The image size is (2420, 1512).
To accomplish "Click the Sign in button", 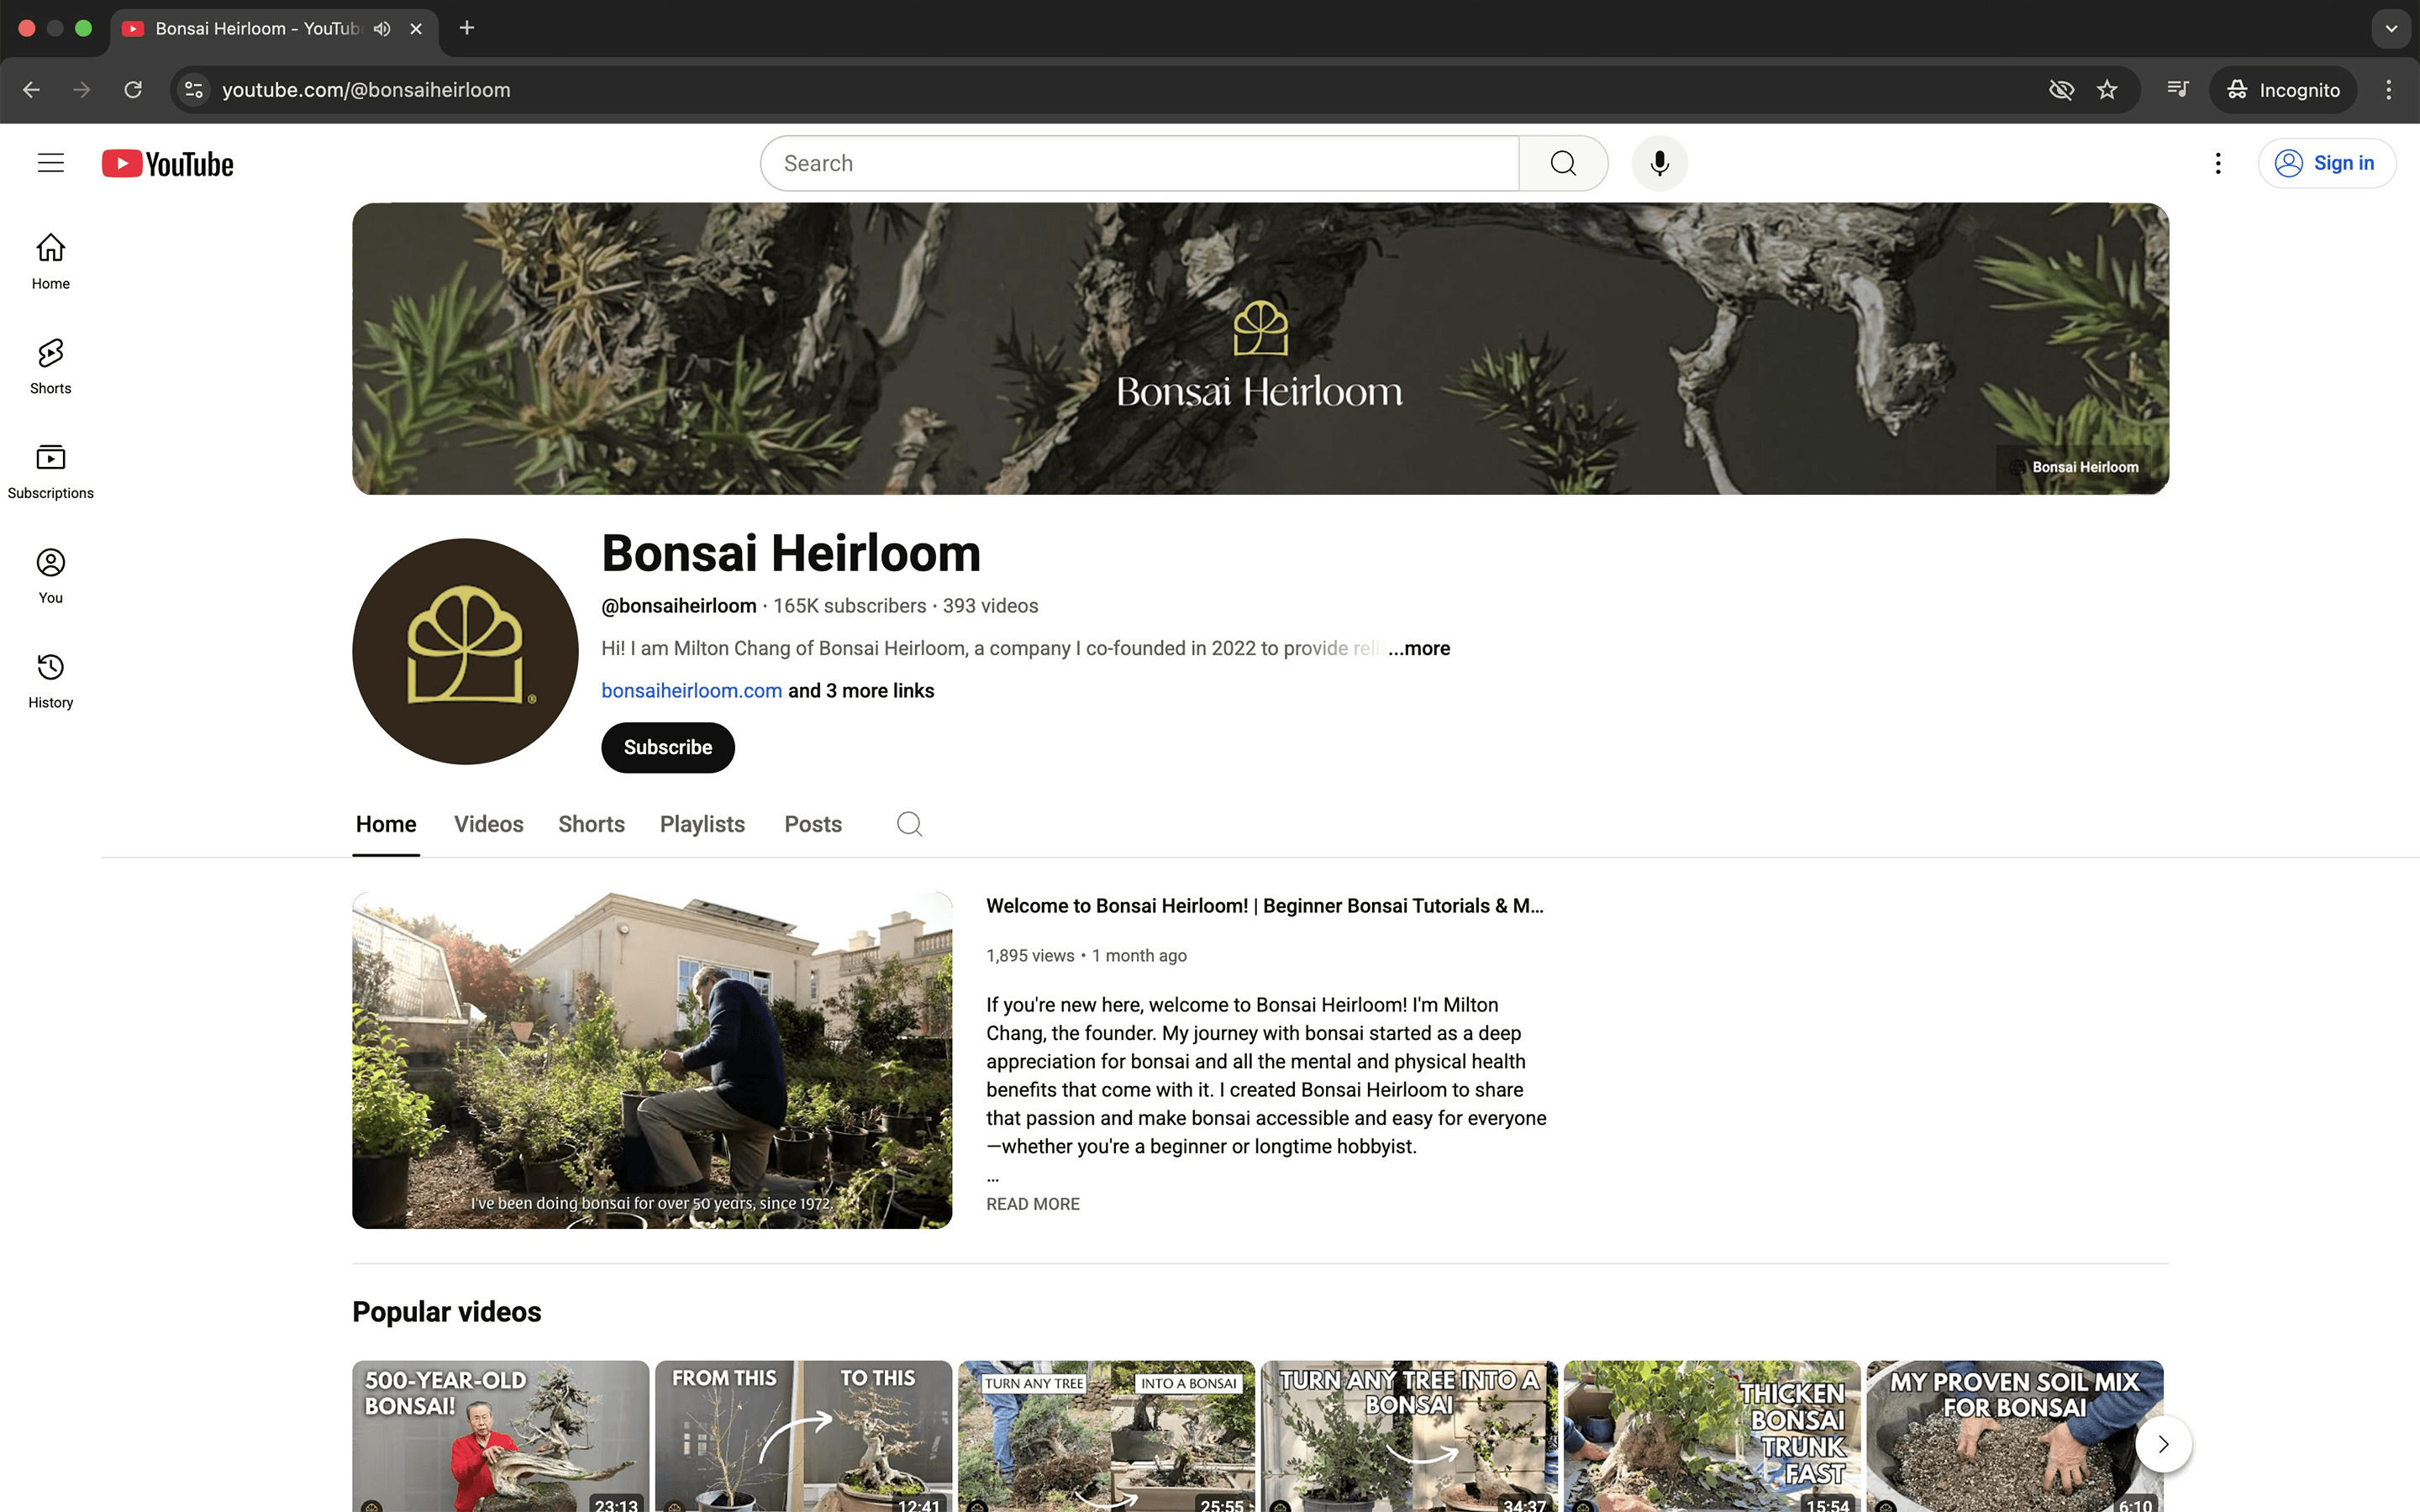I will pyautogui.click(x=2326, y=163).
